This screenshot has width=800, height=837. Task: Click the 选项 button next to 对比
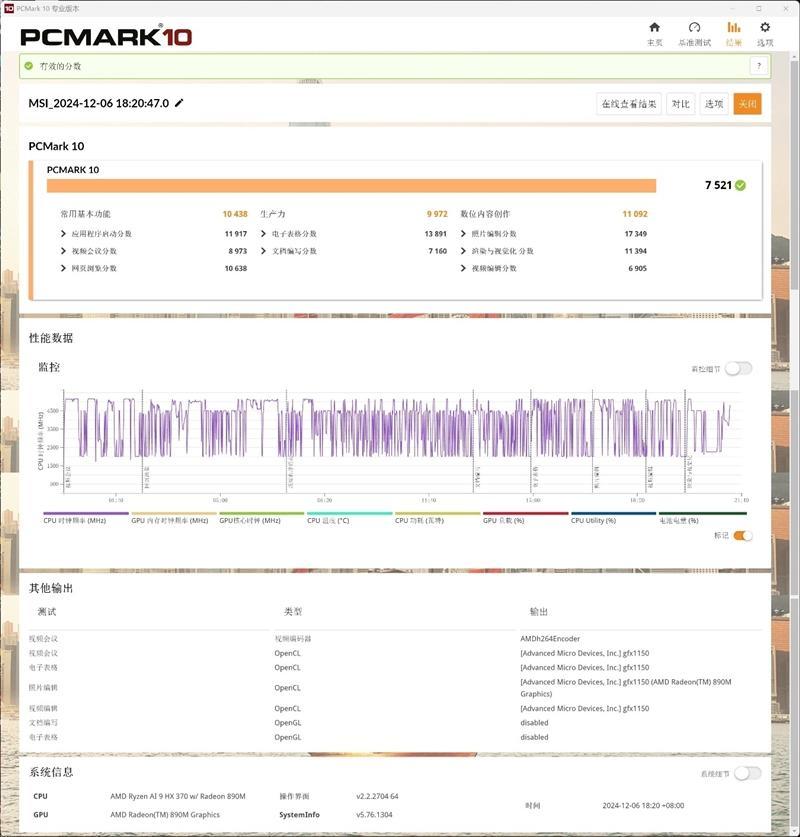[x=713, y=104]
